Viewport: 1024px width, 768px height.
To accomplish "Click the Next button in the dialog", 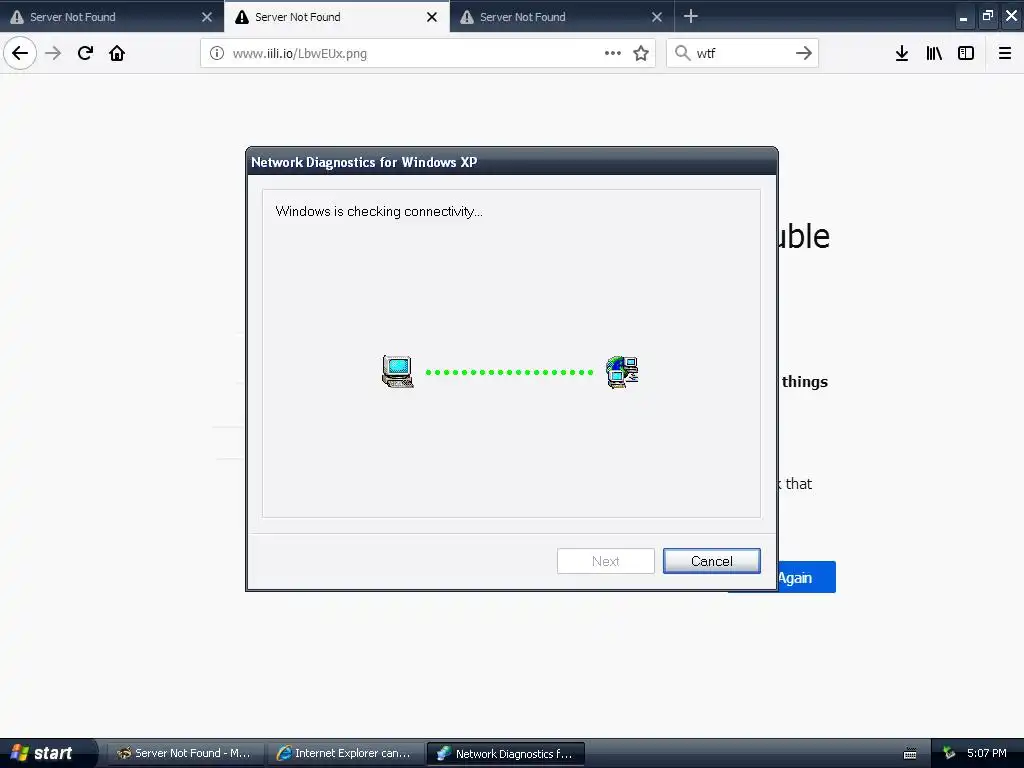I will tap(605, 561).
